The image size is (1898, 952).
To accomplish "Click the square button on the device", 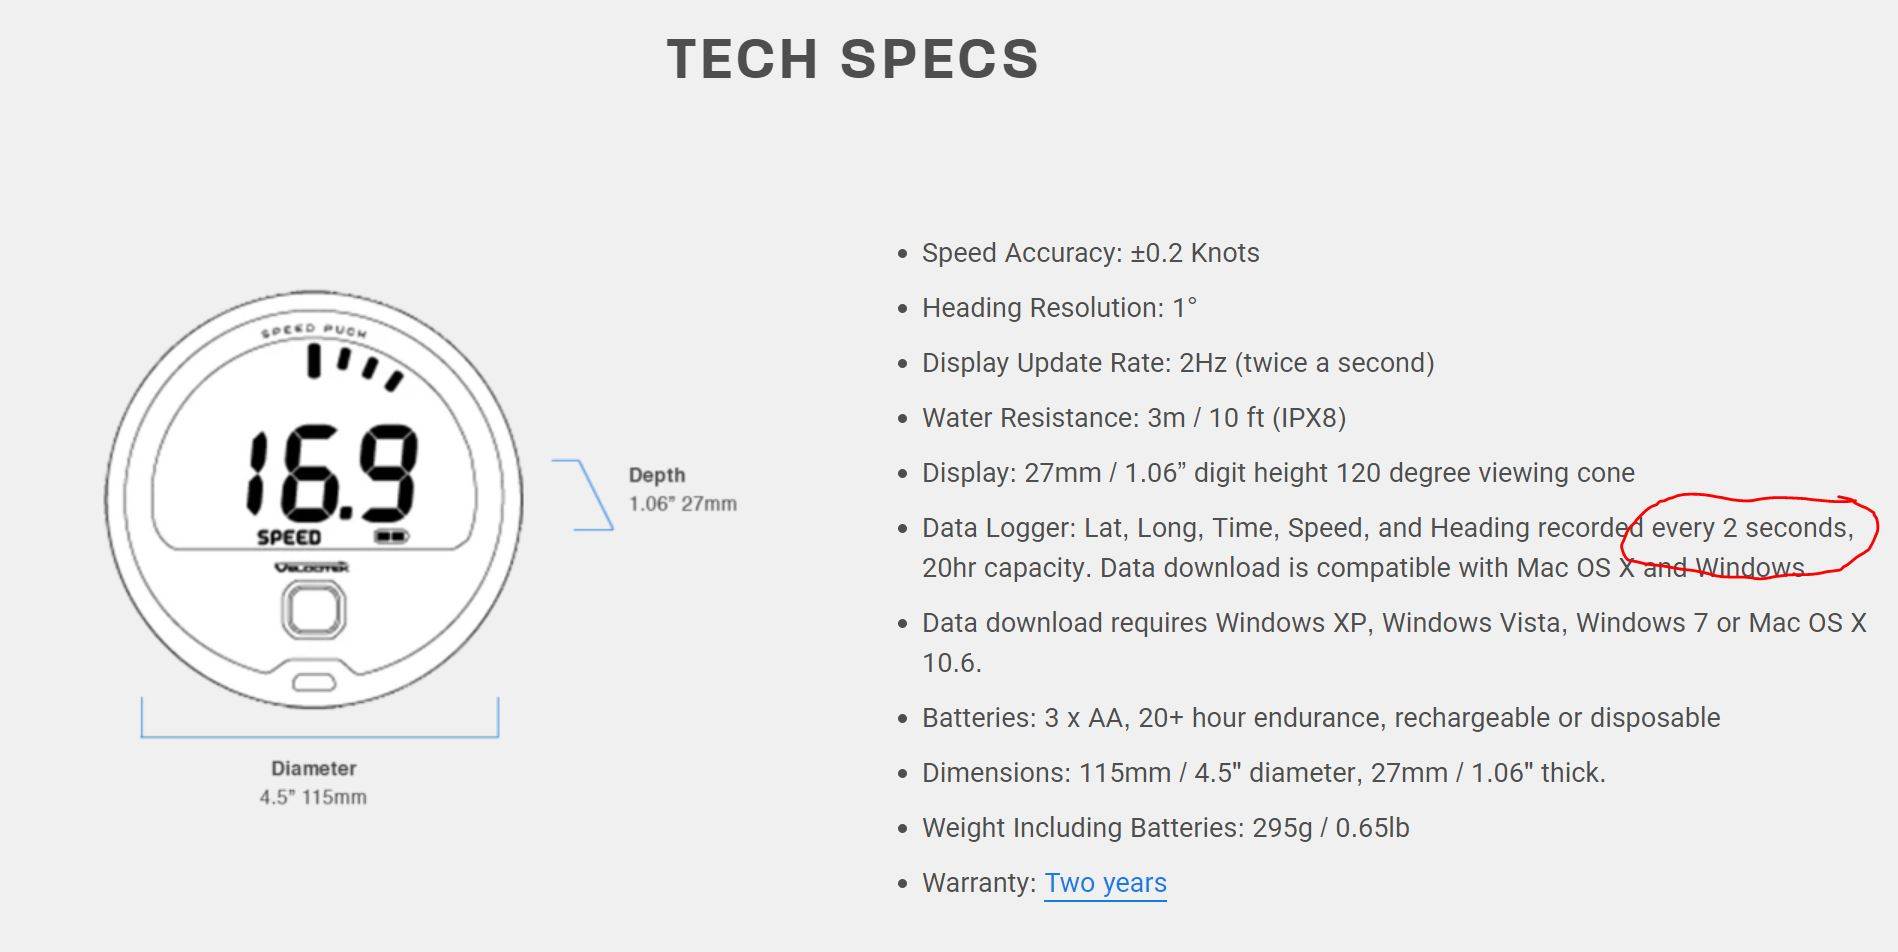I will coord(314,611).
